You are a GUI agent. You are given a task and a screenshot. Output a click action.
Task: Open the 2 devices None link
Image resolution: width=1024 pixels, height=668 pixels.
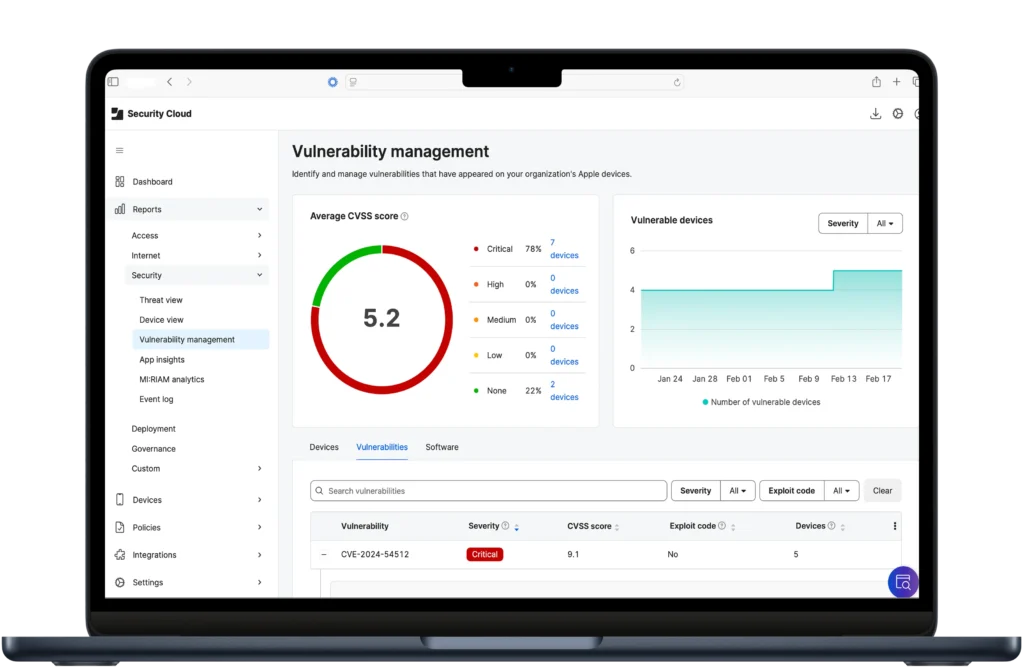point(564,390)
